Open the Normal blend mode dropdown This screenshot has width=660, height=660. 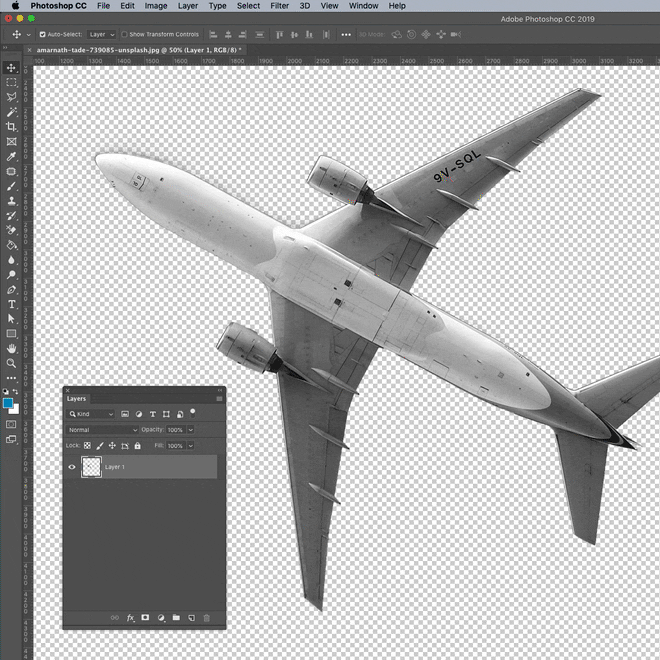coord(102,430)
